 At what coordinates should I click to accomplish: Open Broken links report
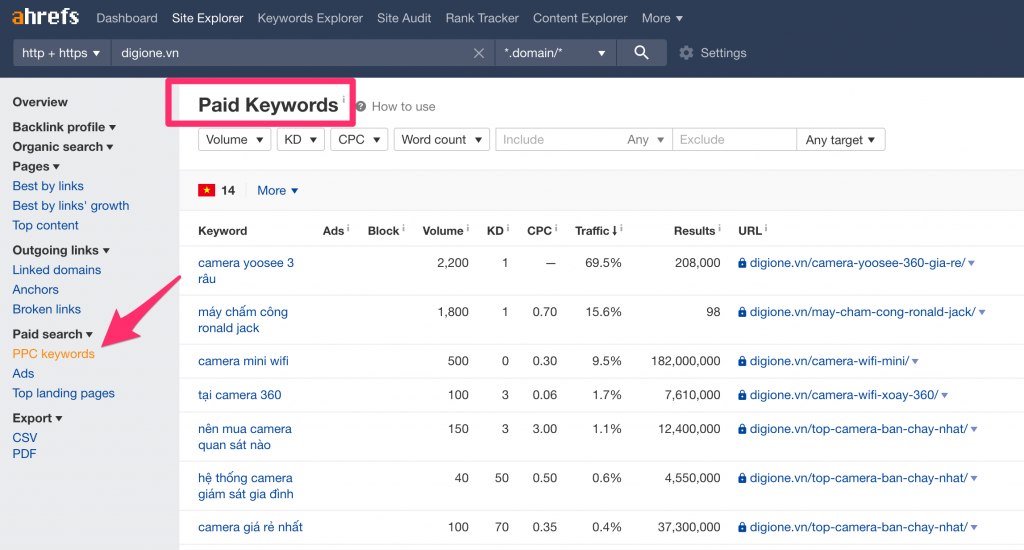click(46, 309)
